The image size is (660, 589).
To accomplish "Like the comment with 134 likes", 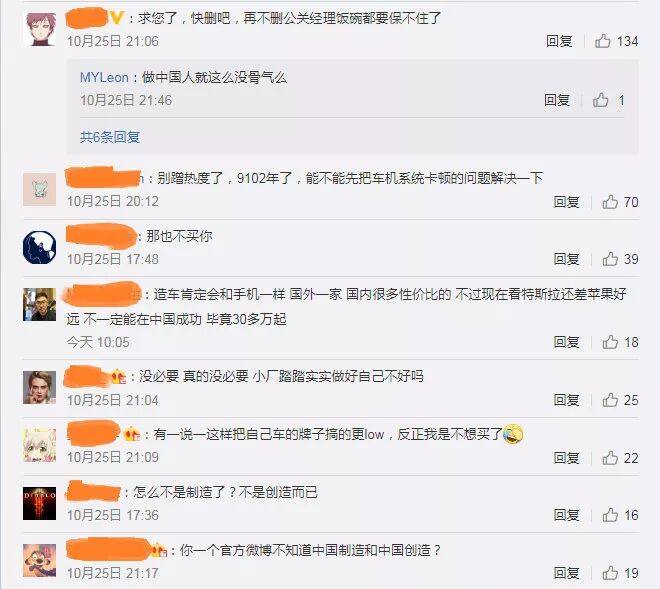I will (x=602, y=41).
